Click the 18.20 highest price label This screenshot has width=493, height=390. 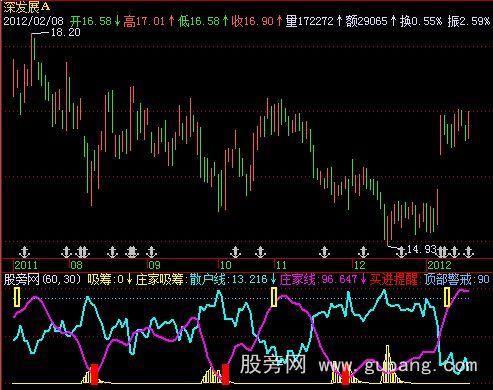tap(66, 32)
